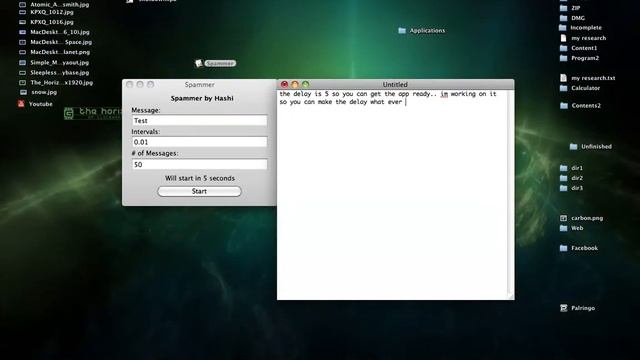Select the Calculator folder icon
Image resolution: width=640 pixels, height=360 pixels.
(564, 88)
